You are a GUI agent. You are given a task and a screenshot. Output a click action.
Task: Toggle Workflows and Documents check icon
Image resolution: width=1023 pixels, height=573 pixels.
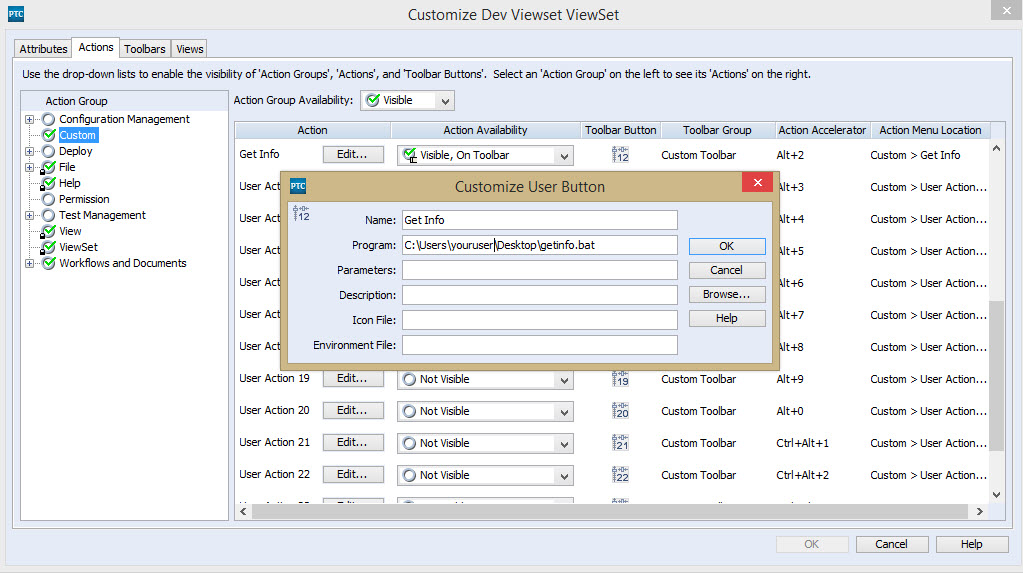48,263
